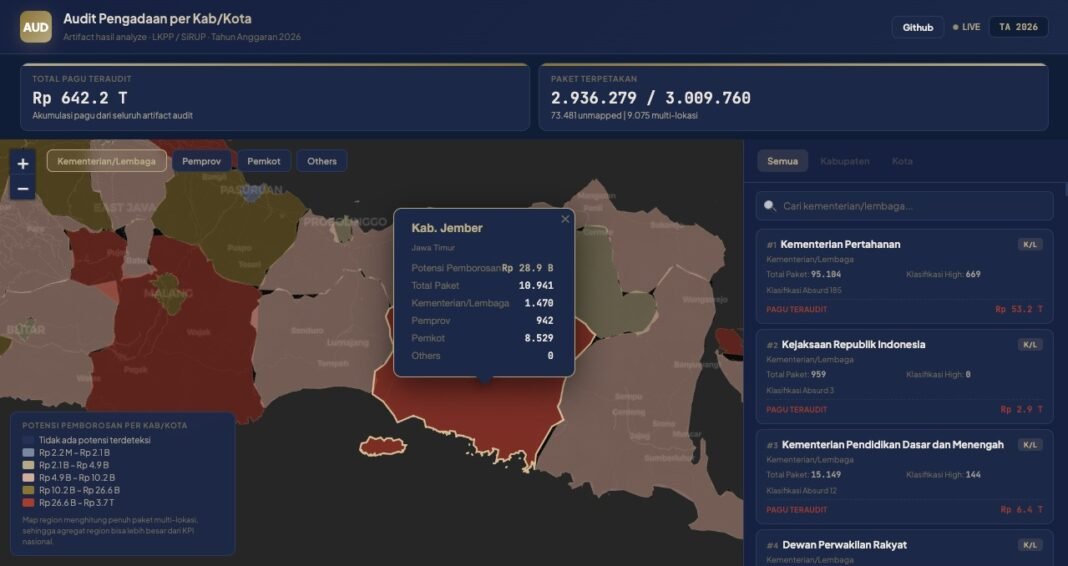Open the Kementerian Pertahanan card
Image resolution: width=1068 pixels, height=566 pixels.
[x=904, y=276]
